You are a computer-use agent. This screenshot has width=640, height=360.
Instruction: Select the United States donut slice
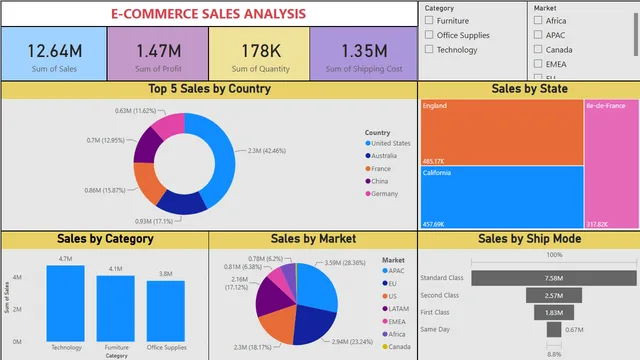pyautogui.click(x=223, y=159)
